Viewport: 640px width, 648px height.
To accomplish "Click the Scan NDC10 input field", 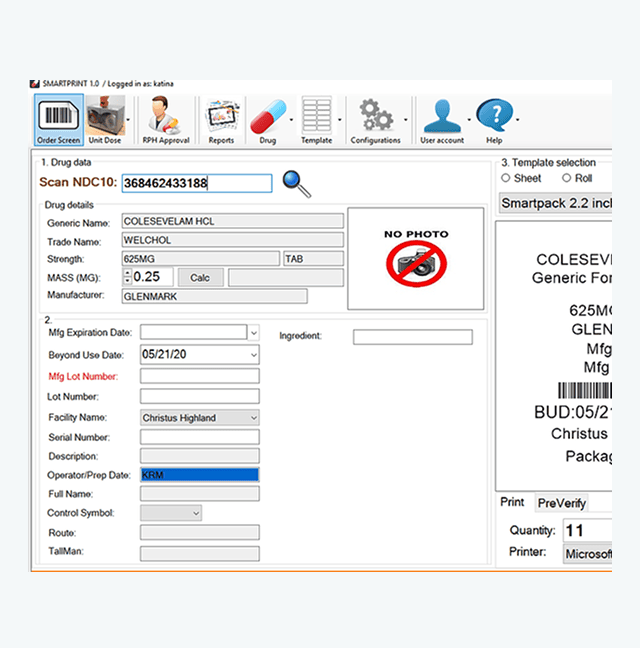I will coord(196,183).
